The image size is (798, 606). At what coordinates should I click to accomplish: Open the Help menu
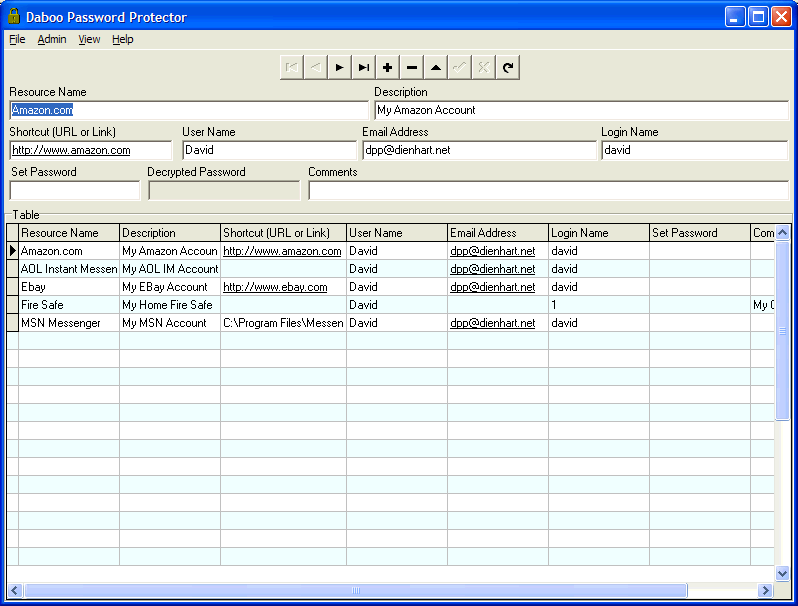pyautogui.click(x=123, y=39)
